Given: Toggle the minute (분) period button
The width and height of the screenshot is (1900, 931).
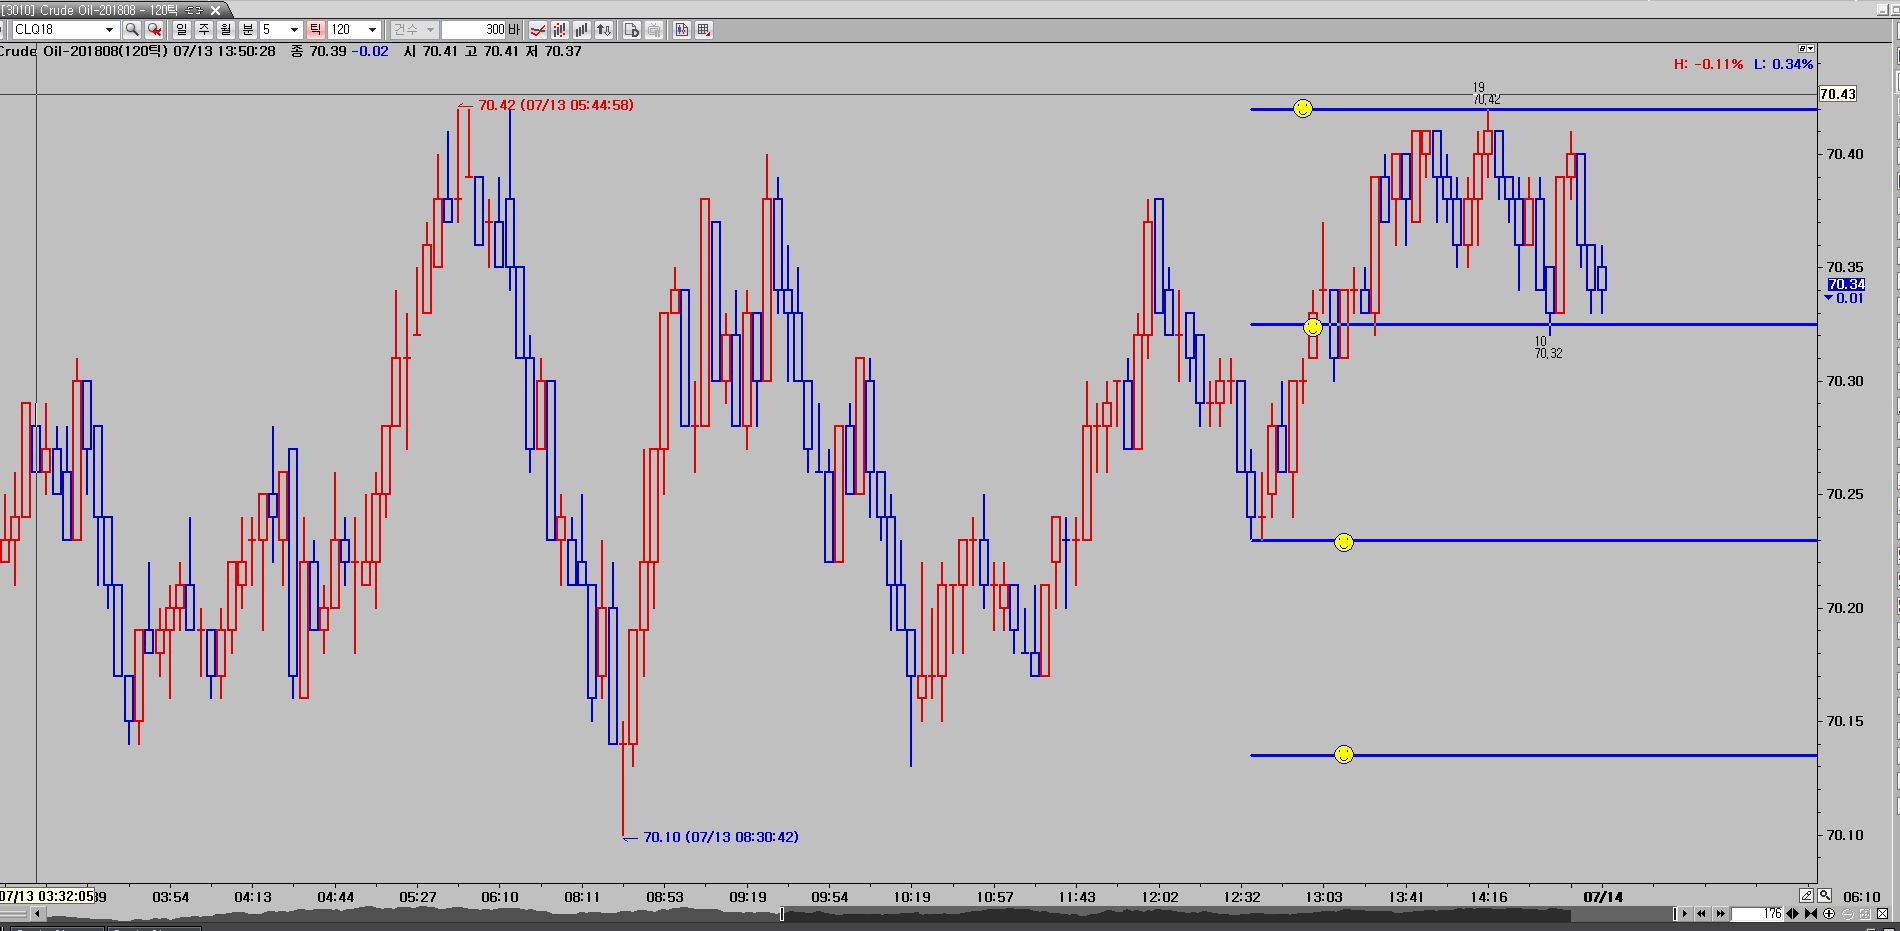Looking at the screenshot, I should coord(248,30).
